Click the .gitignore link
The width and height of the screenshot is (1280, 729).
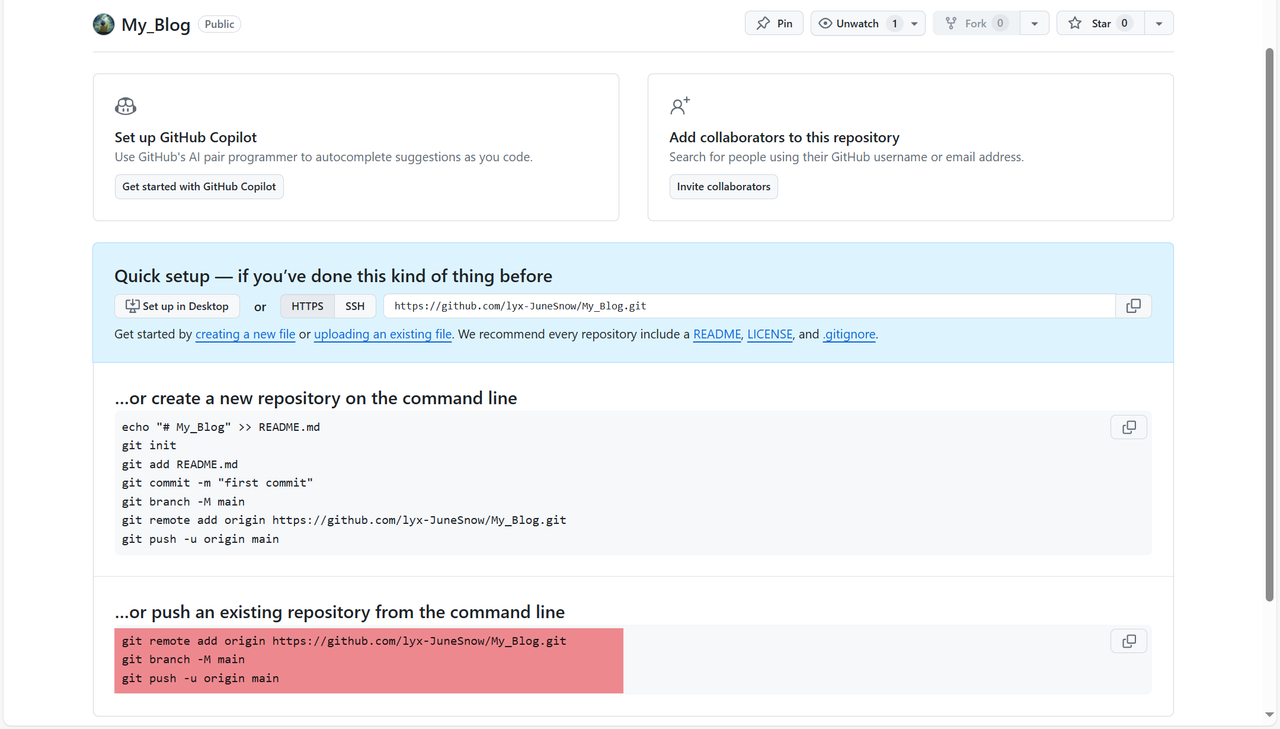(x=849, y=334)
